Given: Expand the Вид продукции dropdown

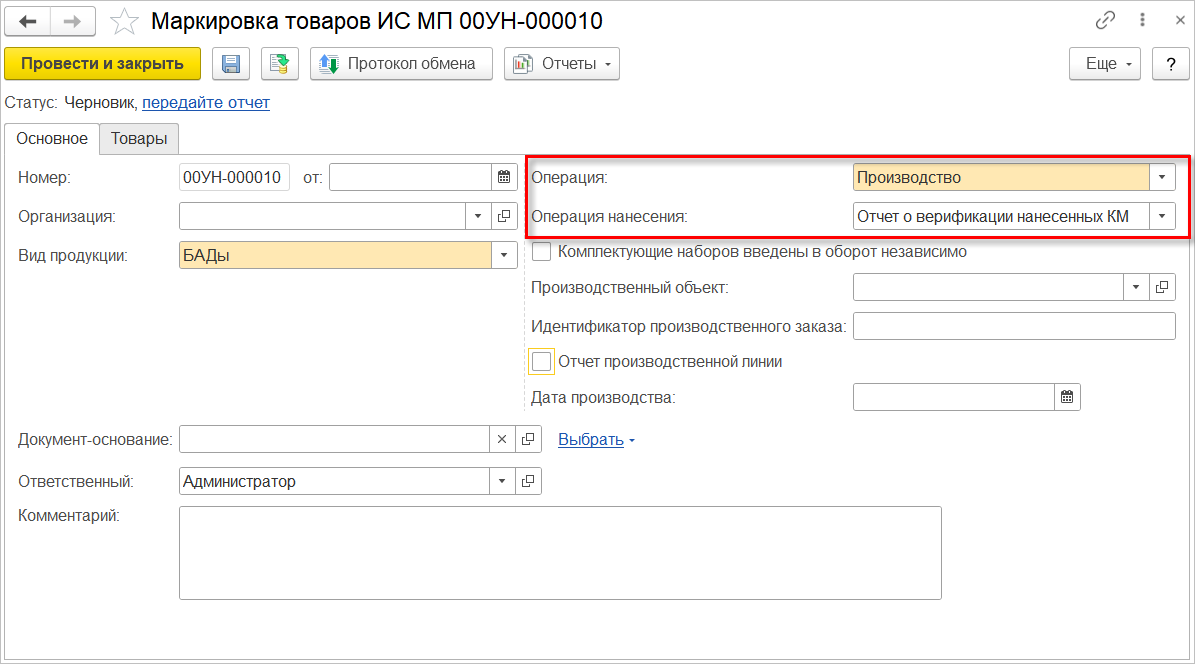Looking at the screenshot, I should (503, 255).
